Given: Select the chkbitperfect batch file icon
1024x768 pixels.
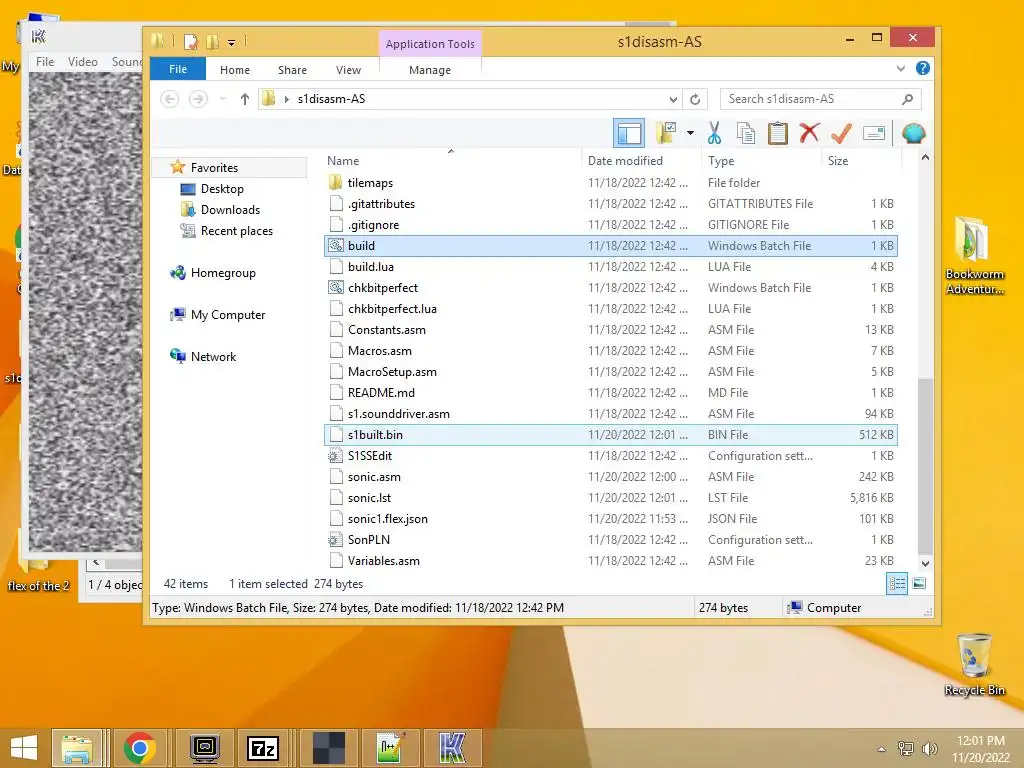Looking at the screenshot, I should coord(336,287).
